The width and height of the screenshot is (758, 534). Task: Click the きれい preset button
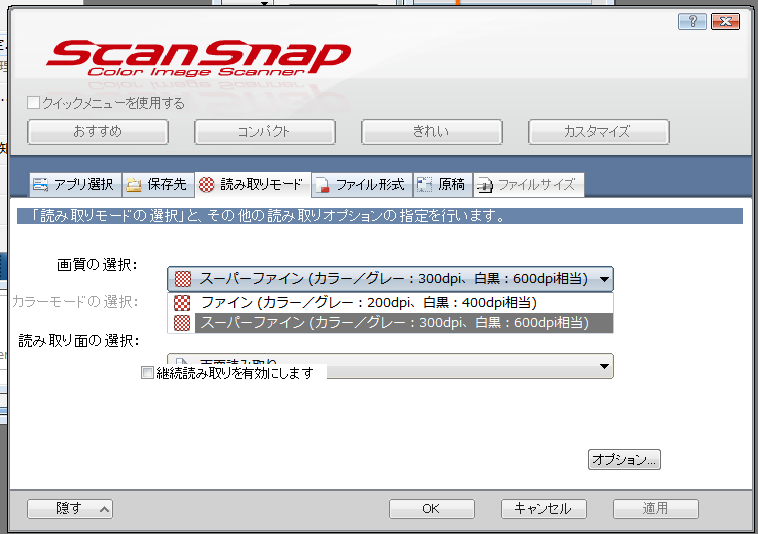point(431,132)
